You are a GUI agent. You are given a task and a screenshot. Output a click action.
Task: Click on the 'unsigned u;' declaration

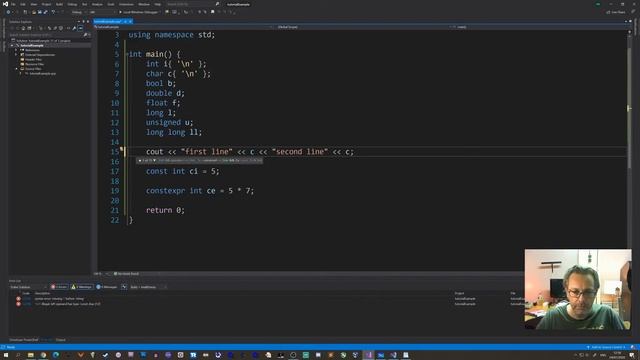pos(169,122)
